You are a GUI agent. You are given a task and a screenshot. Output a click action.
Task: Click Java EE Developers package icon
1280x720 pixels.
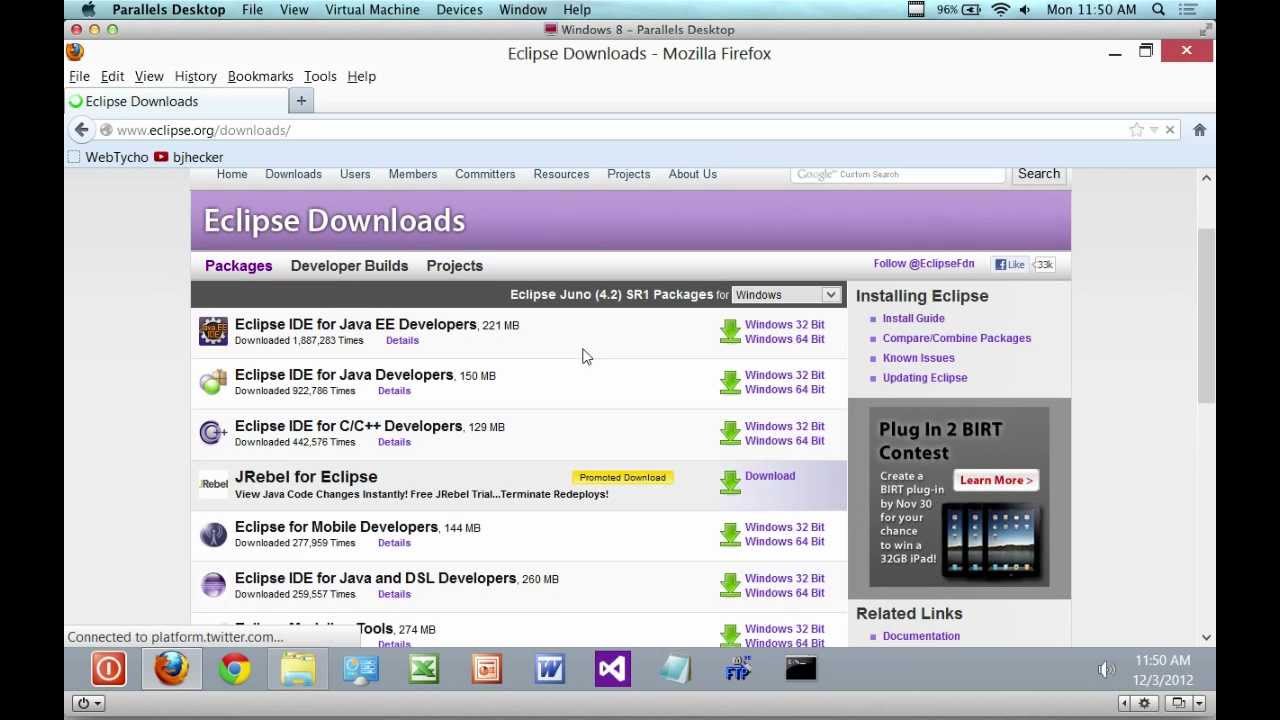[x=213, y=332]
